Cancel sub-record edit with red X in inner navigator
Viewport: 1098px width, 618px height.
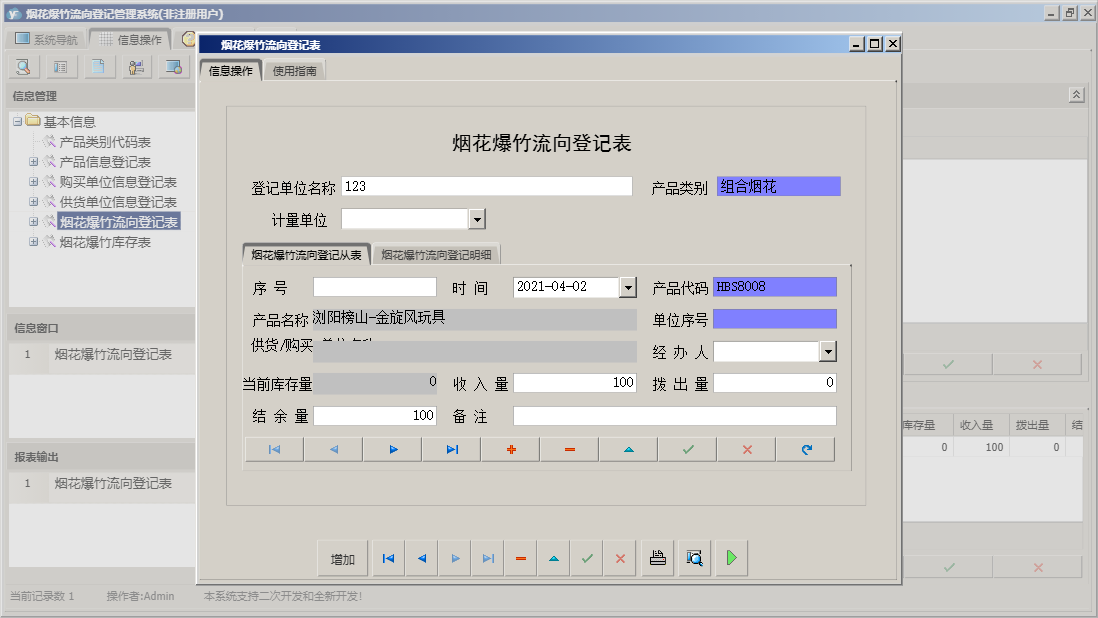pyautogui.click(x=747, y=449)
